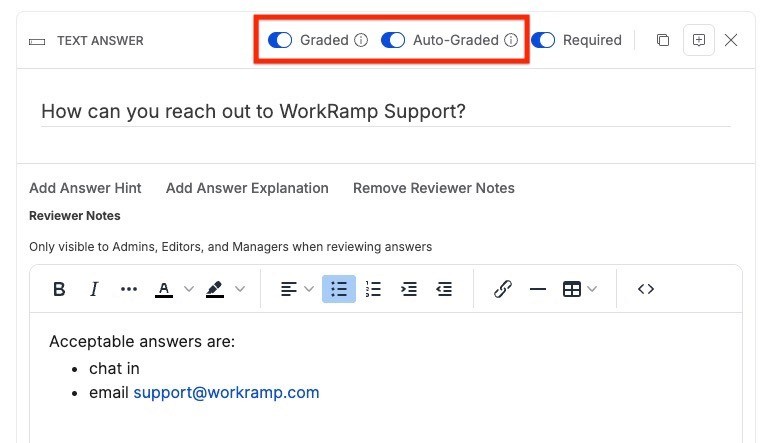Click Add Answer Hint
This screenshot has height=443, width=768.
click(x=85, y=188)
